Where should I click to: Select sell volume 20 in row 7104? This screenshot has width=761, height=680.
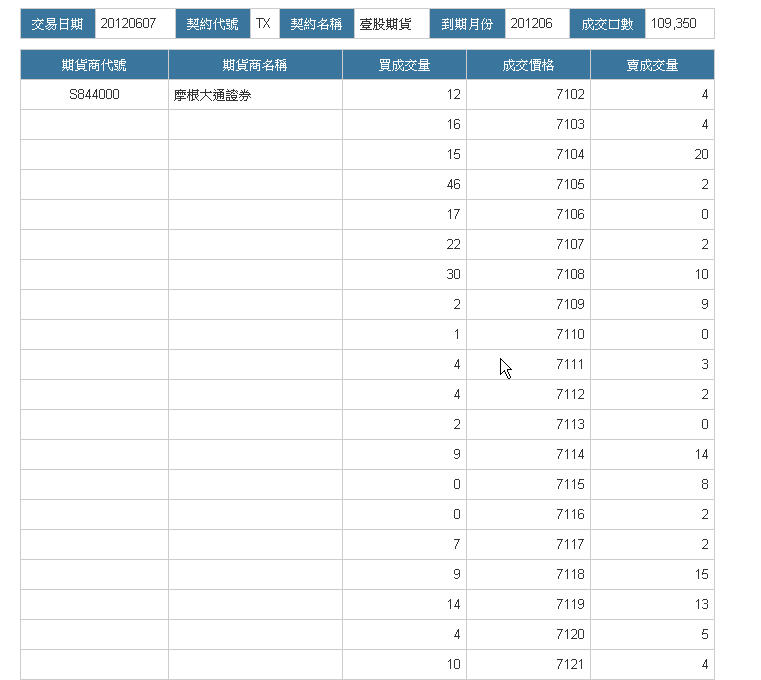pyautogui.click(x=701, y=154)
